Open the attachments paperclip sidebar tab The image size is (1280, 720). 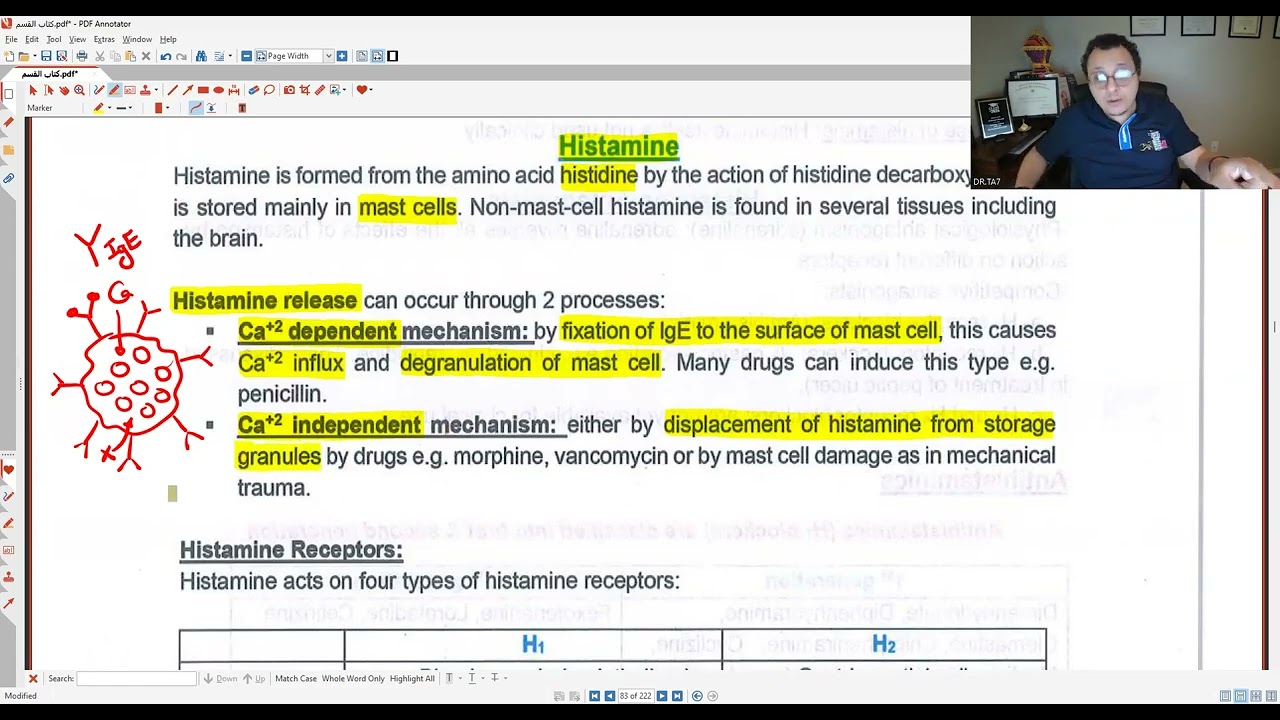coord(8,179)
